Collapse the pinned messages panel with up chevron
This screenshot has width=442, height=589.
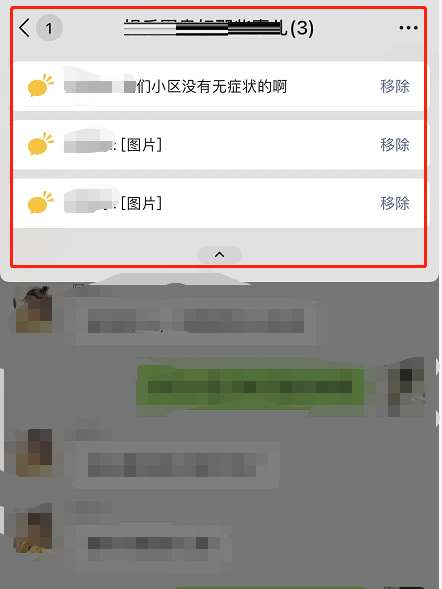[220, 255]
